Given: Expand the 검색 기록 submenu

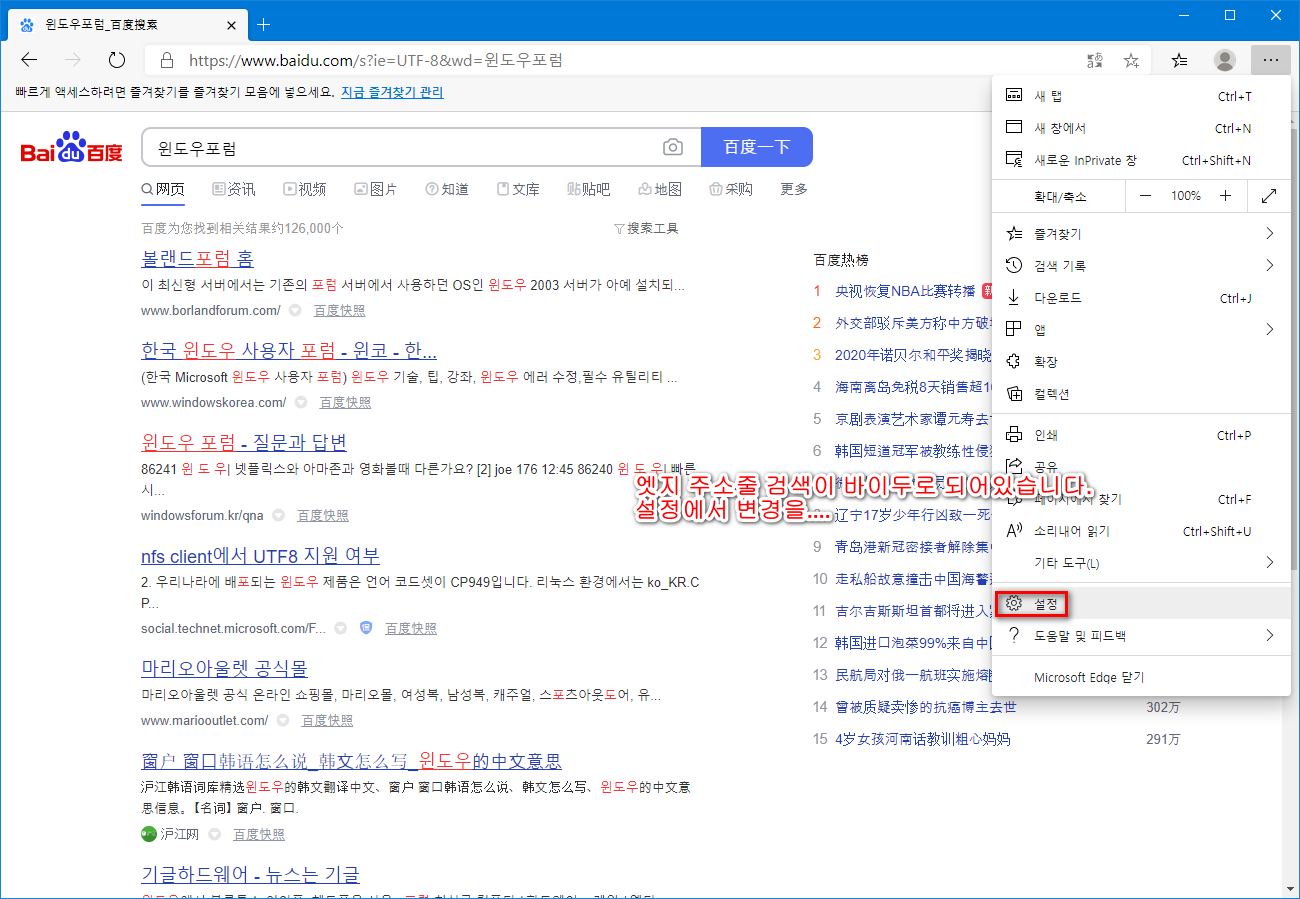Looking at the screenshot, I should [x=1141, y=265].
